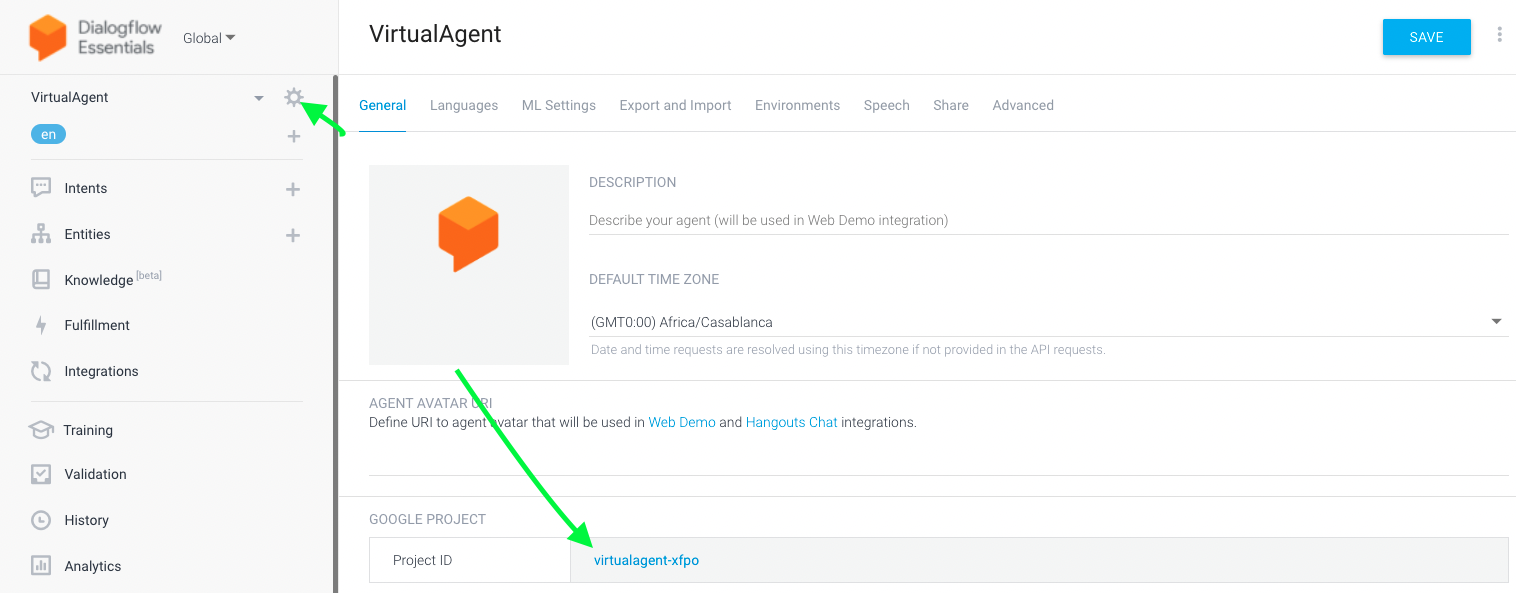Switch to the ML Settings tab

(x=558, y=105)
